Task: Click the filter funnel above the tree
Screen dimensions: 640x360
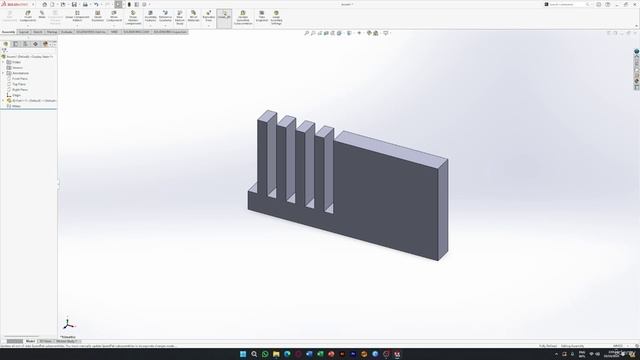Action: [4, 50]
